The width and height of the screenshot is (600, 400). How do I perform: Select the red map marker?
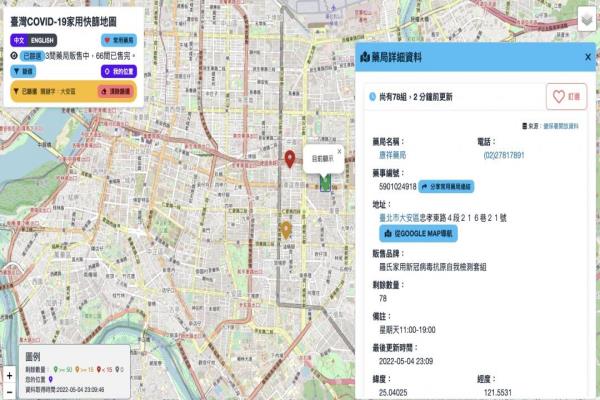[x=290, y=158]
